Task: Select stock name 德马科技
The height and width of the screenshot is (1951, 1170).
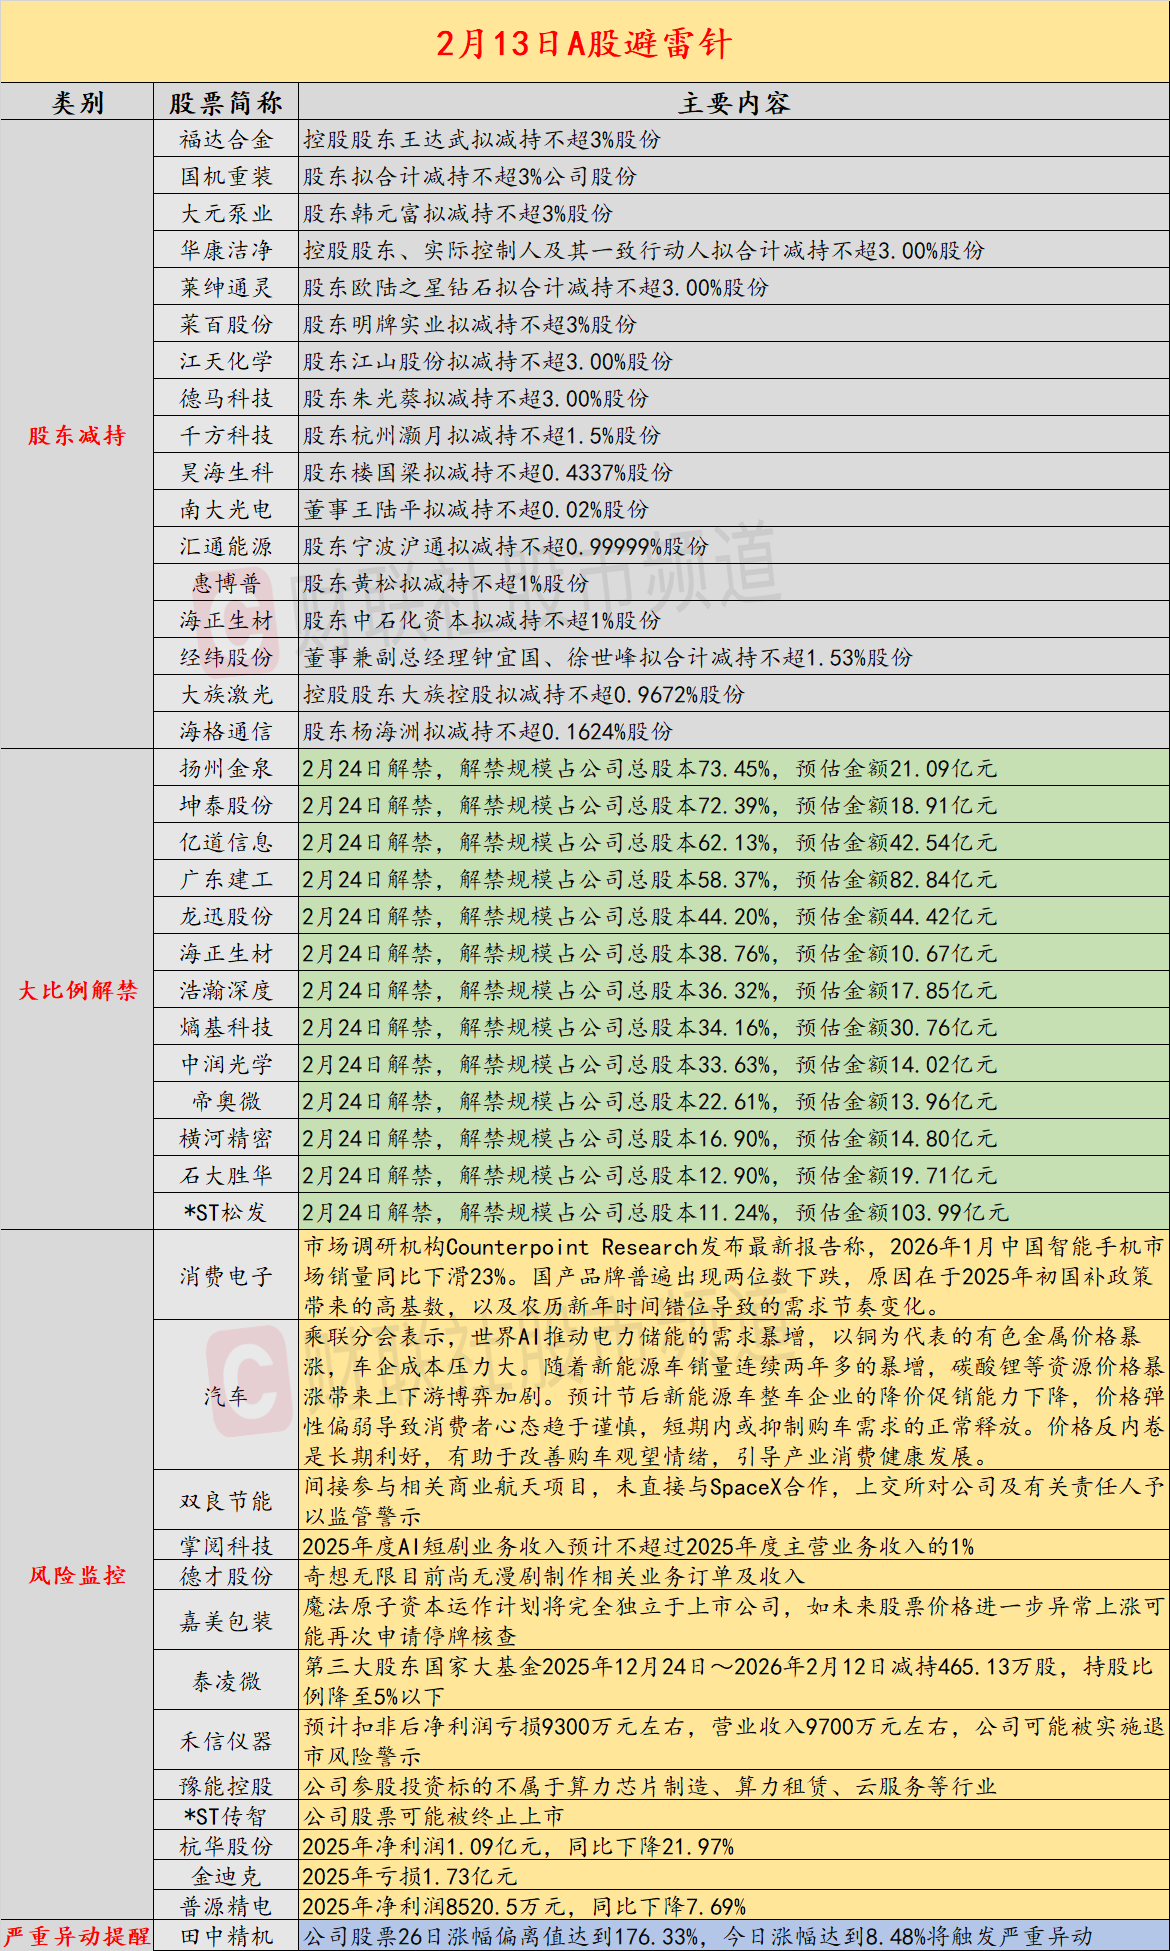Action: pyautogui.click(x=226, y=399)
